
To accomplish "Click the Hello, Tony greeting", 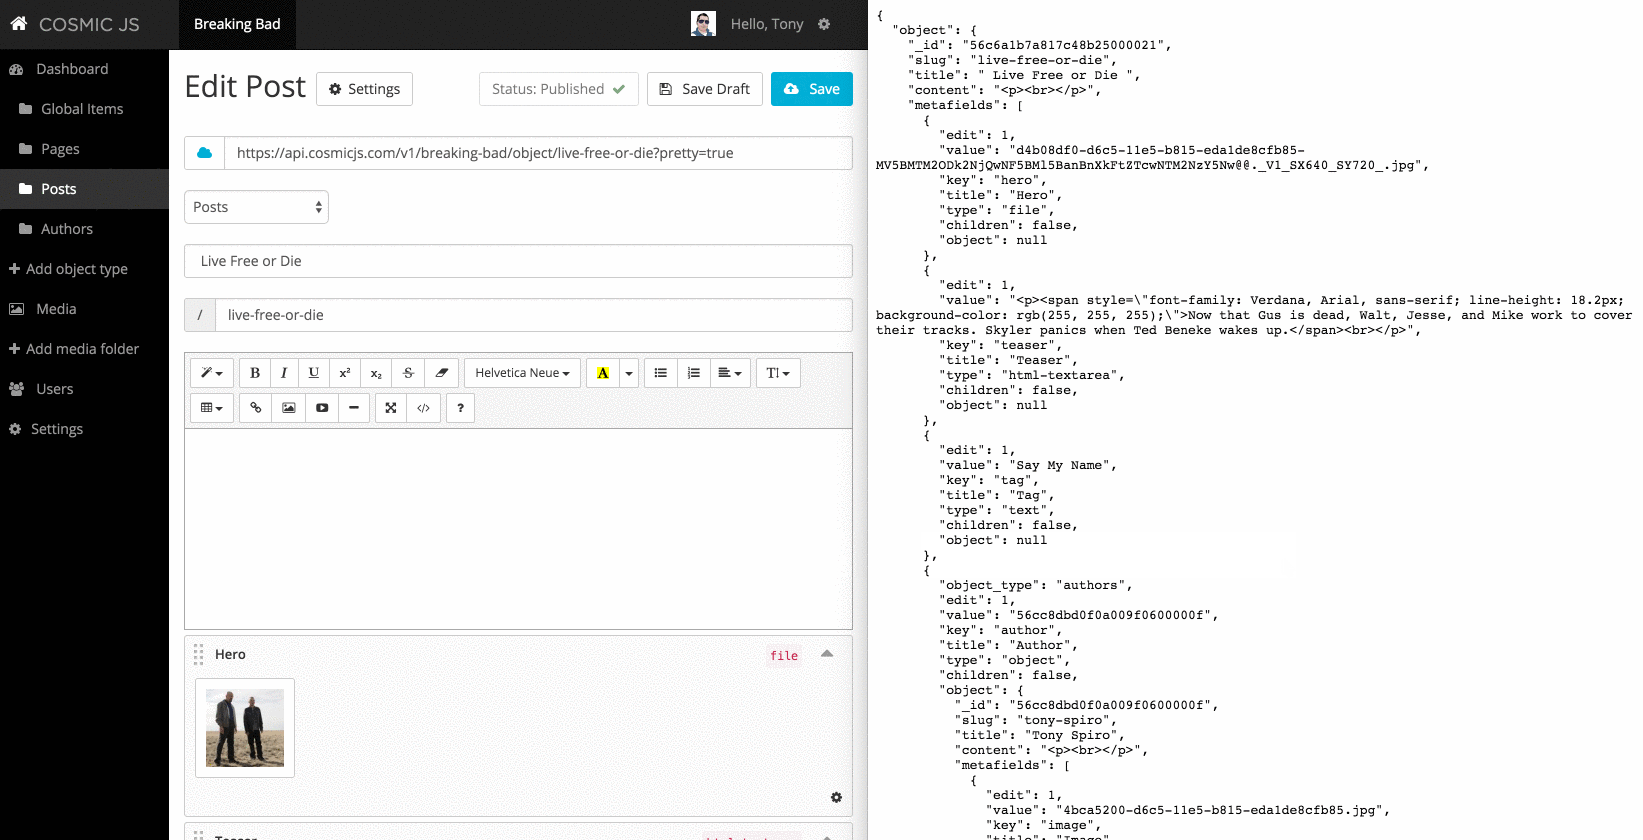I will click(x=767, y=24).
